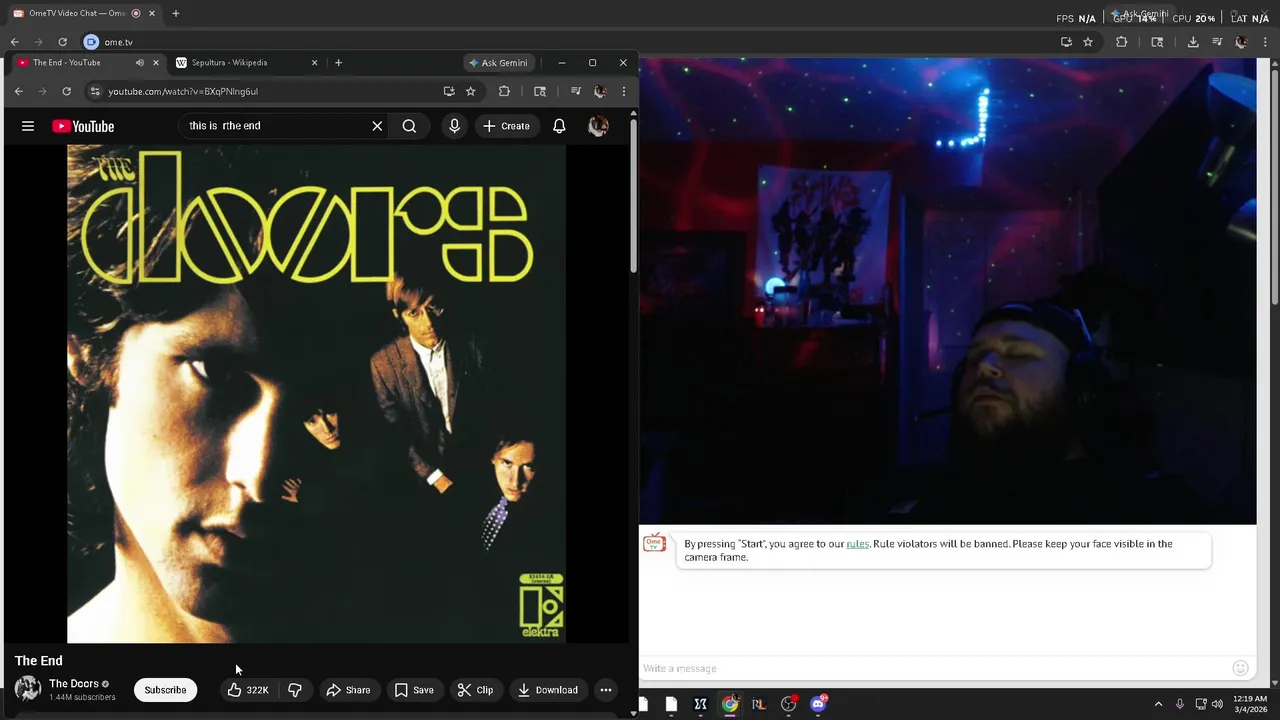Open a new tab in YouTube window

[x=338, y=62]
